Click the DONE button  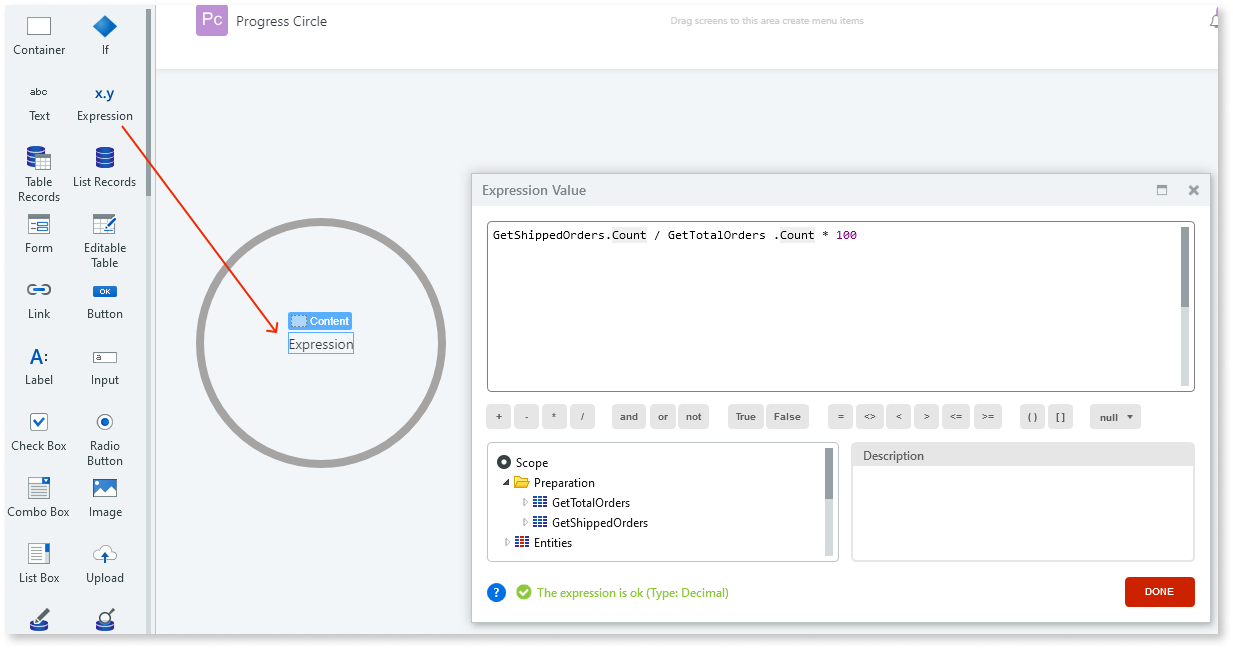click(1159, 591)
